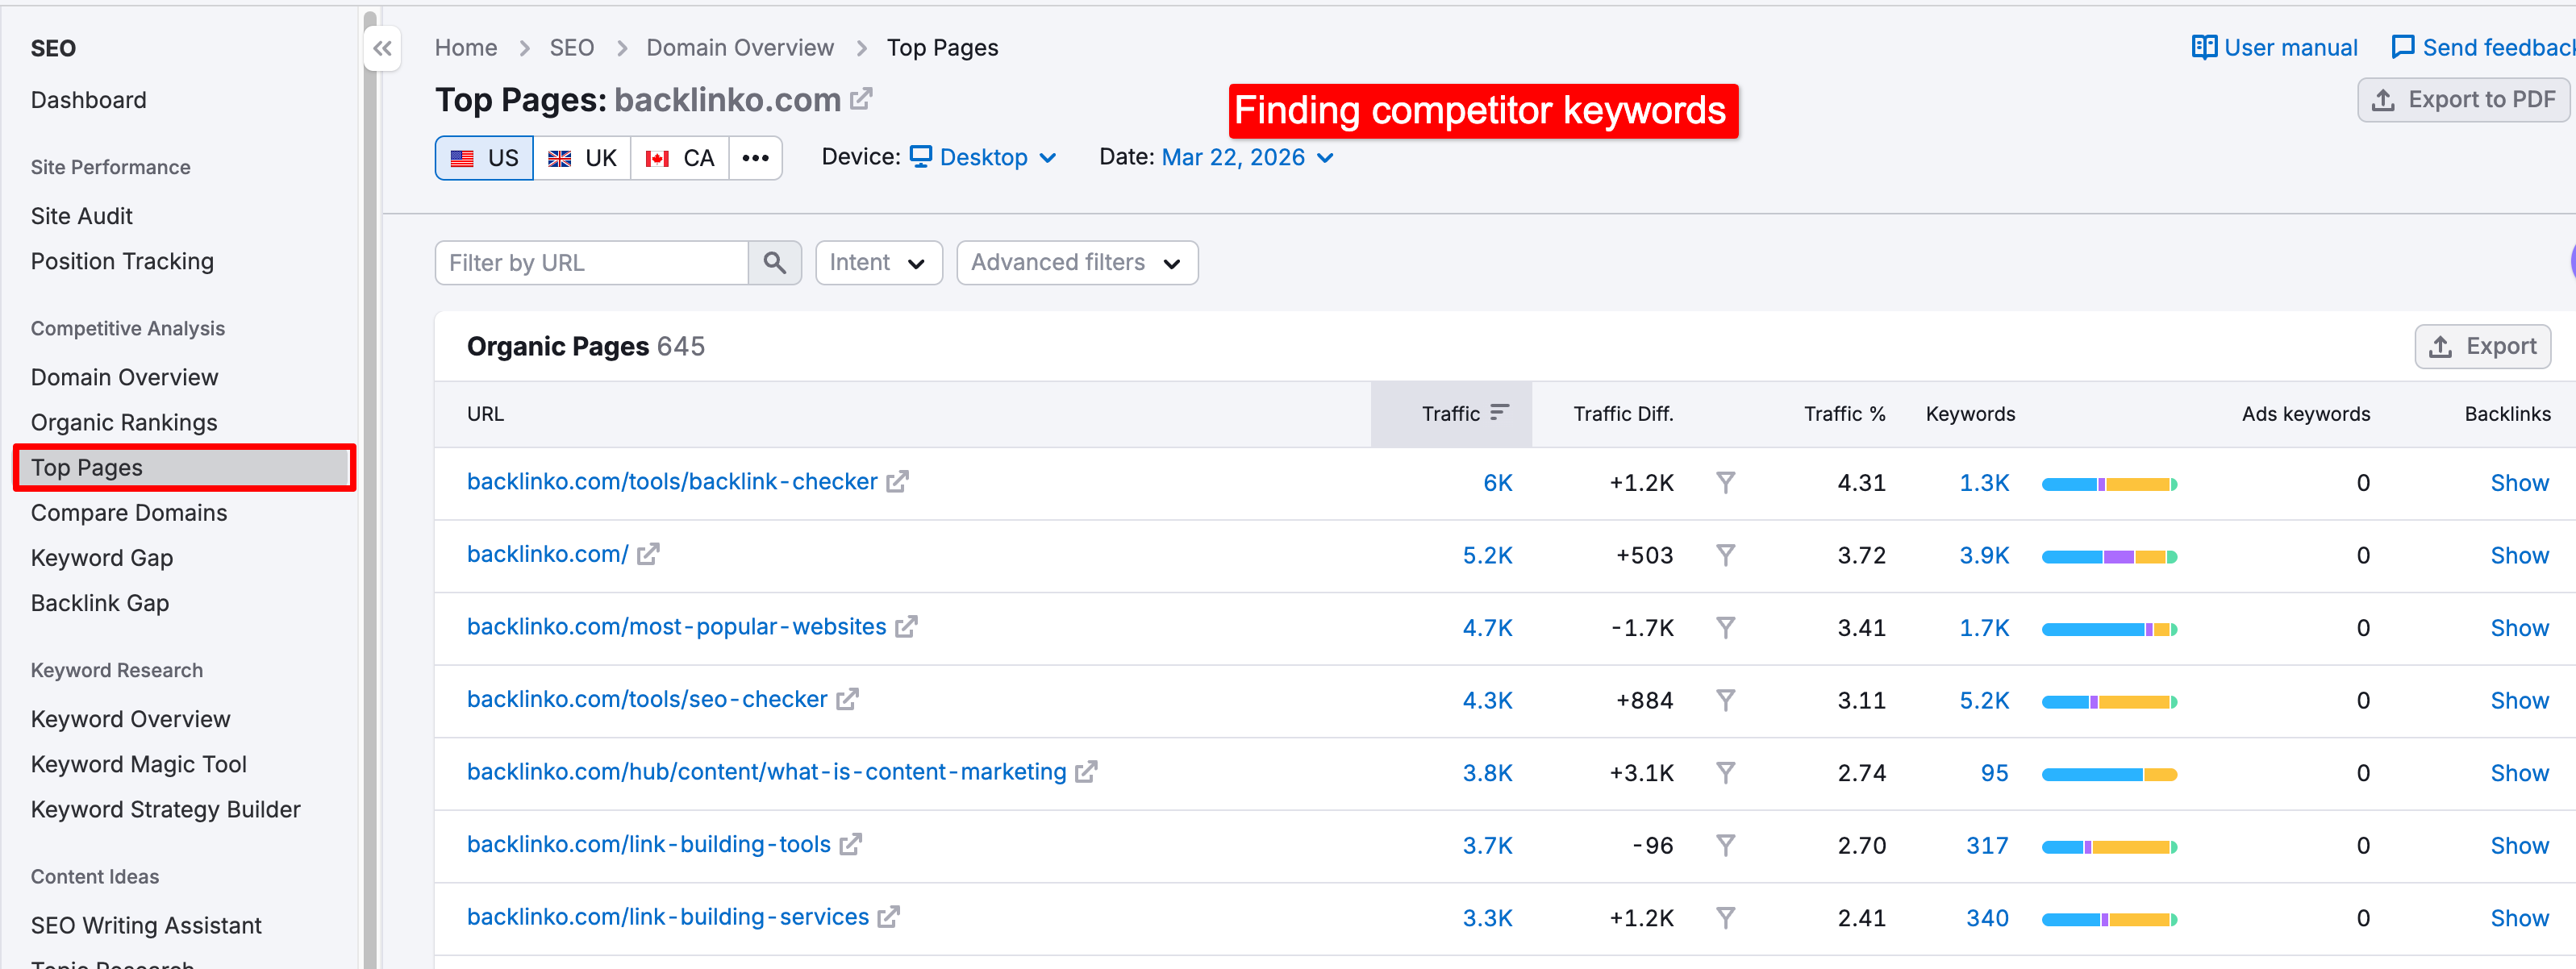This screenshot has height=969, width=2576.
Task: Open external link icon for most-popular-websites URL
Action: 906,627
